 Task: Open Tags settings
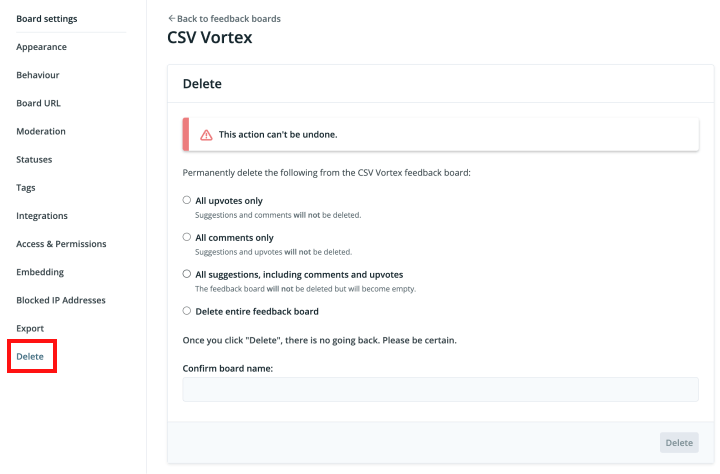pyautogui.click(x=26, y=188)
